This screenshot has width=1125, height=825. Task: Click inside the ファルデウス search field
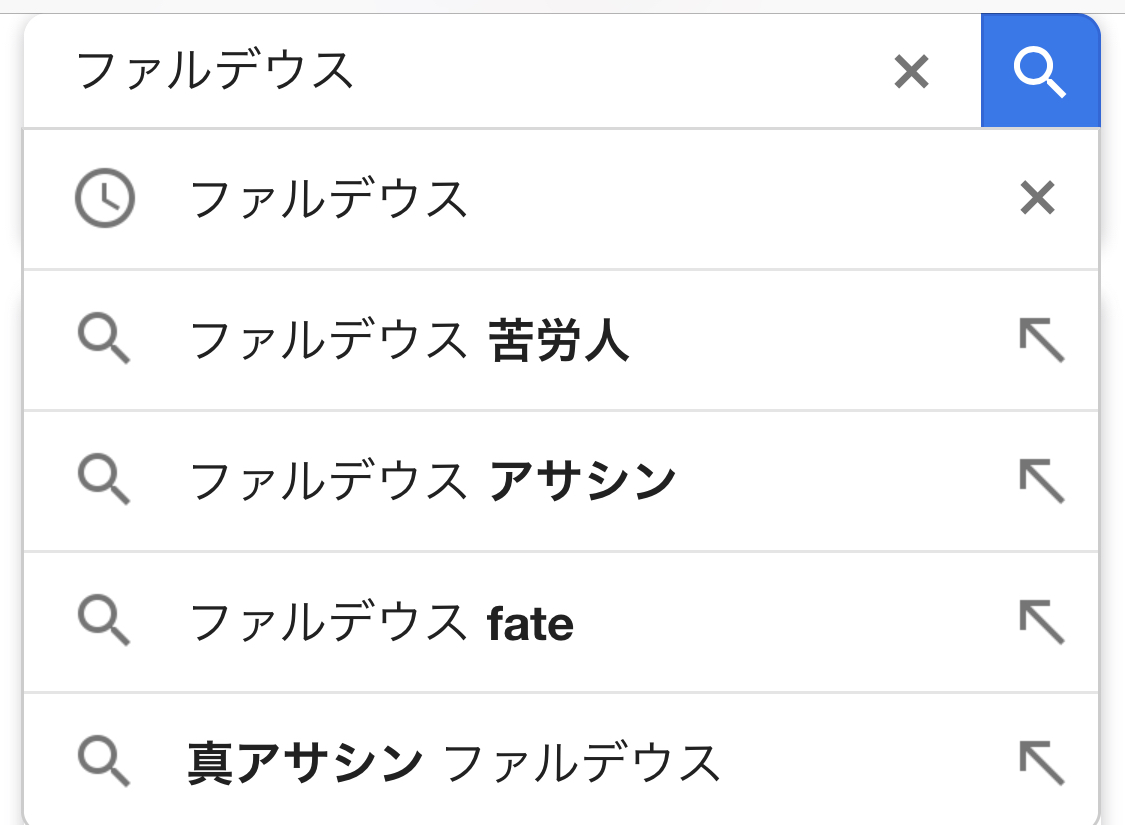pos(450,71)
